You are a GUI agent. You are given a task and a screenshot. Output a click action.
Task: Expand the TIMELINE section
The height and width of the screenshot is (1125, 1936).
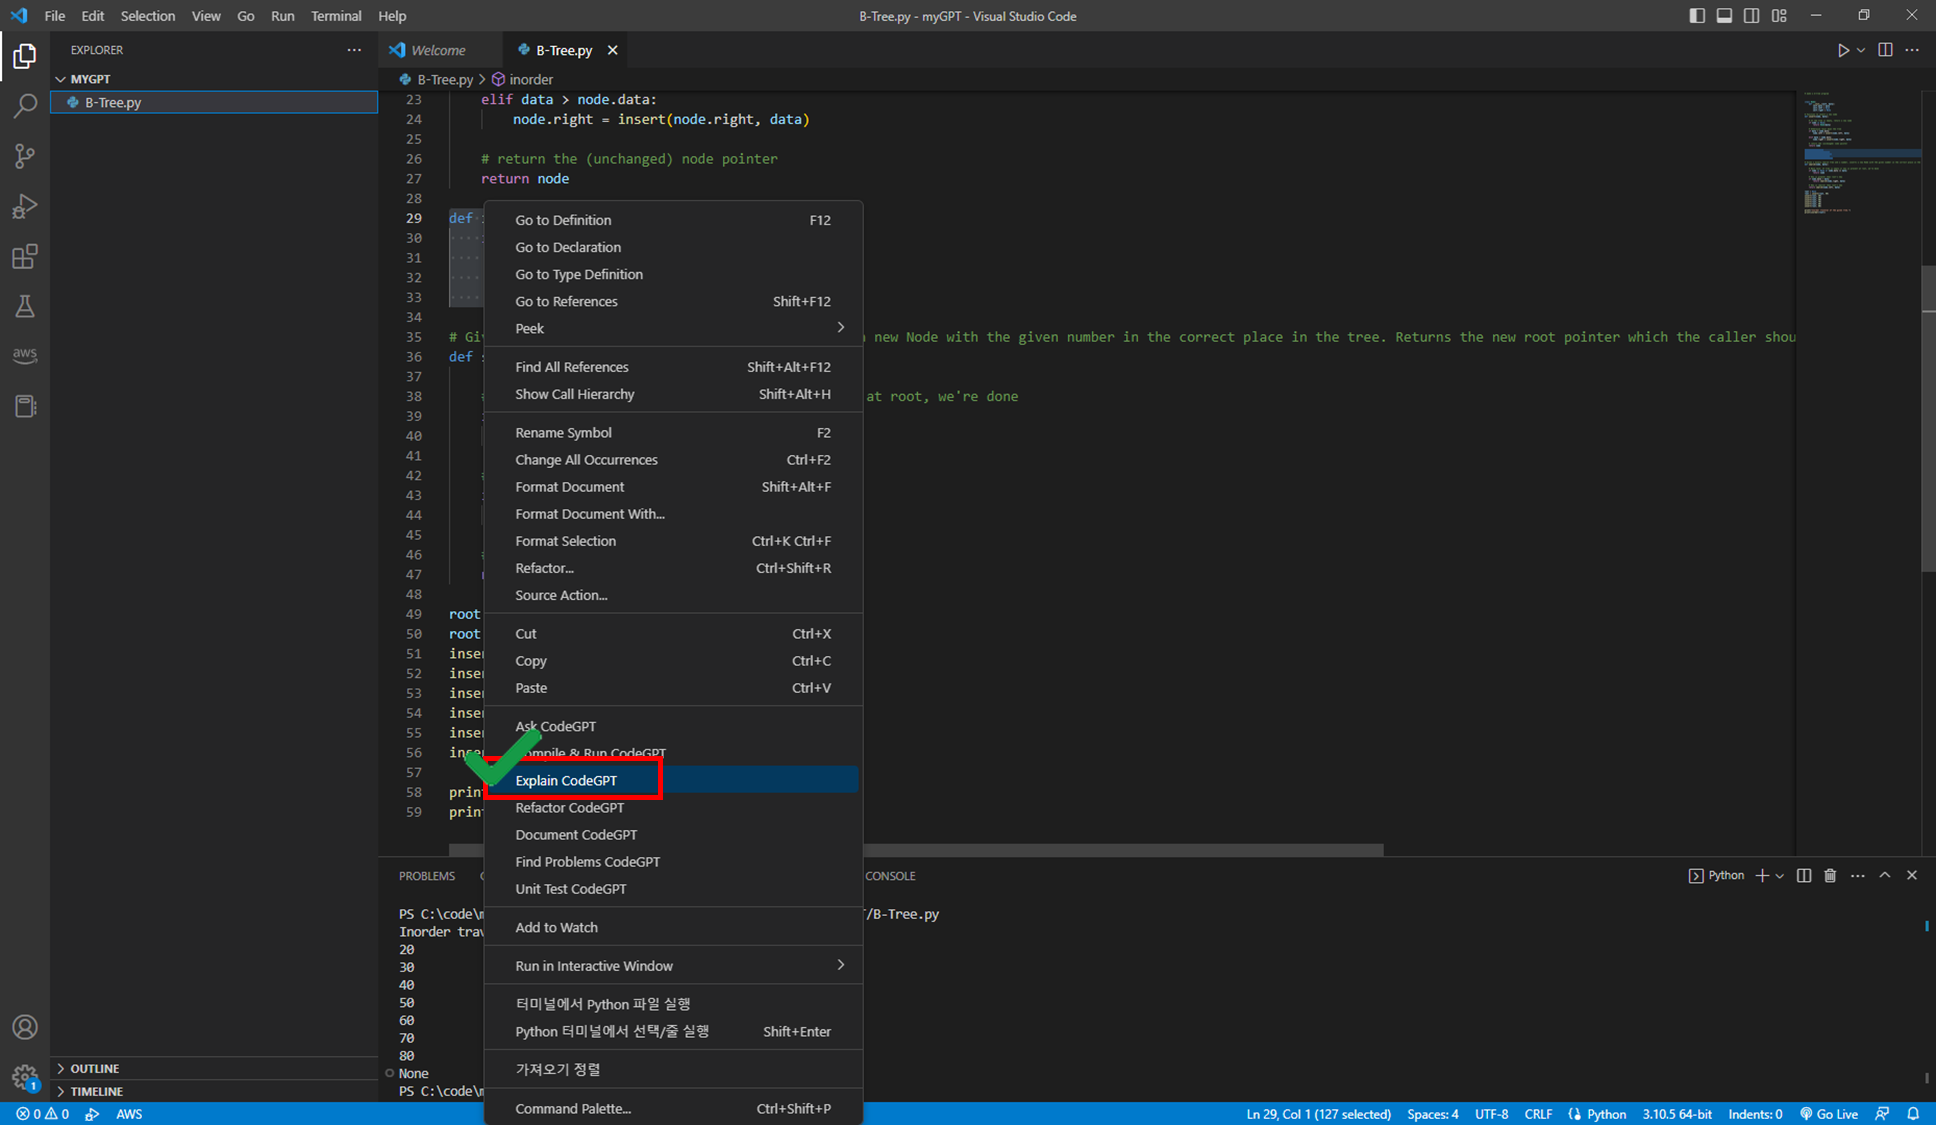(97, 1091)
